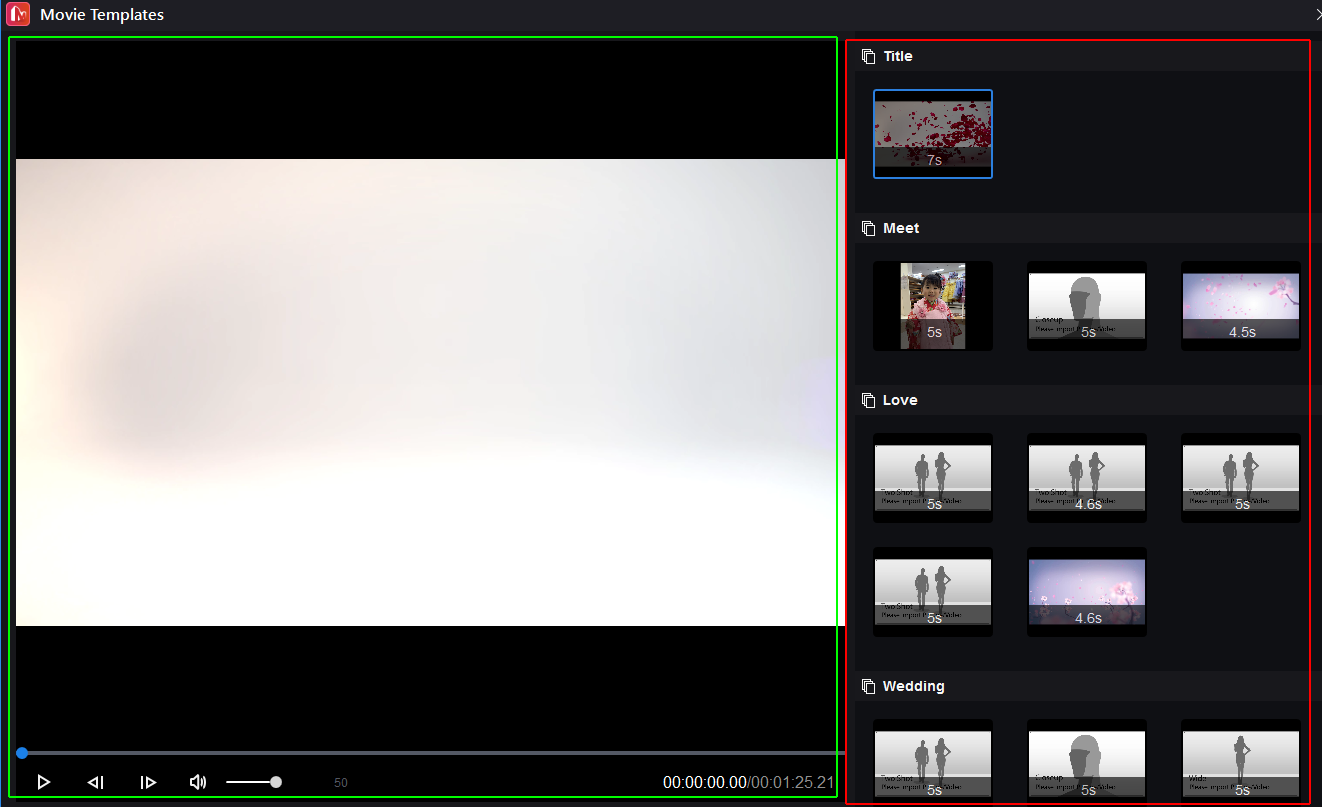Choose the Meet Group silhouette 5s template
The image size is (1322, 807).
1087,306
